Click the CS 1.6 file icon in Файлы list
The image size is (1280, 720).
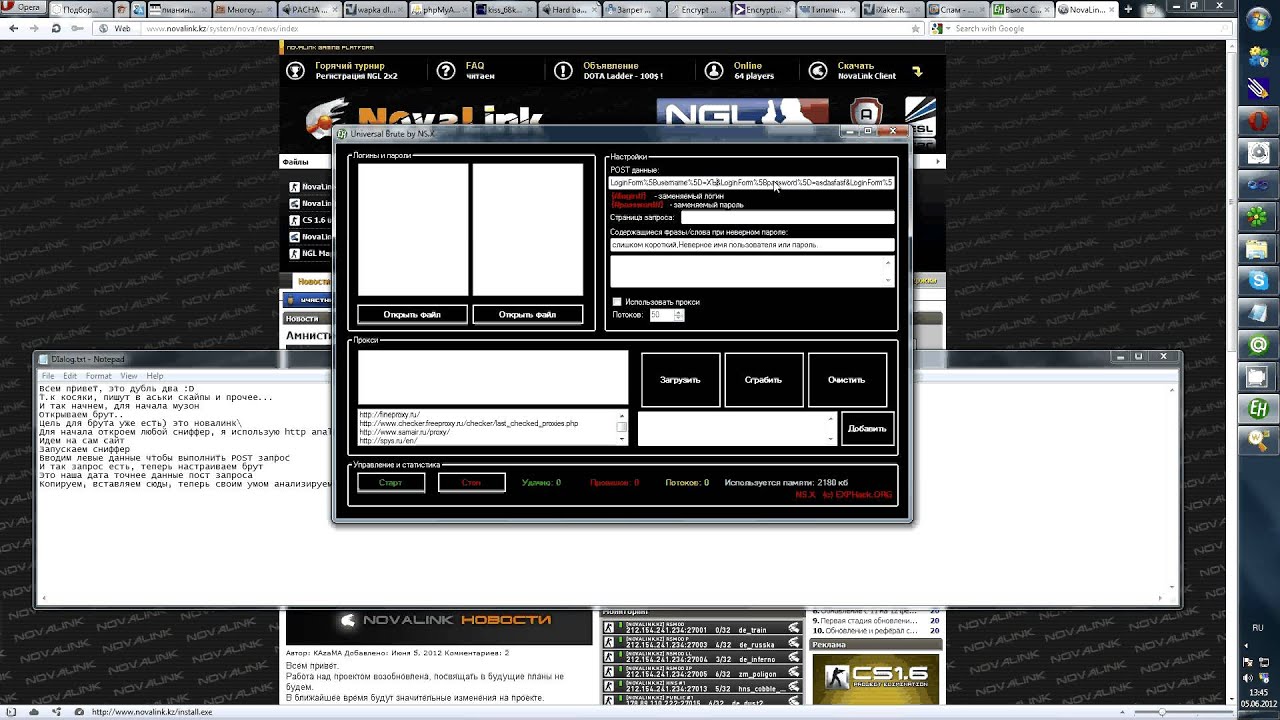[x=295, y=220]
